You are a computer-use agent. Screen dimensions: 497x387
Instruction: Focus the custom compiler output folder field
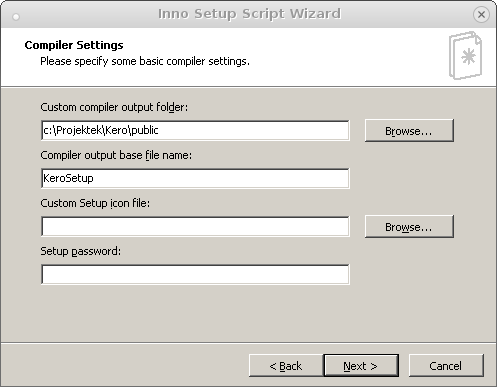coord(195,130)
